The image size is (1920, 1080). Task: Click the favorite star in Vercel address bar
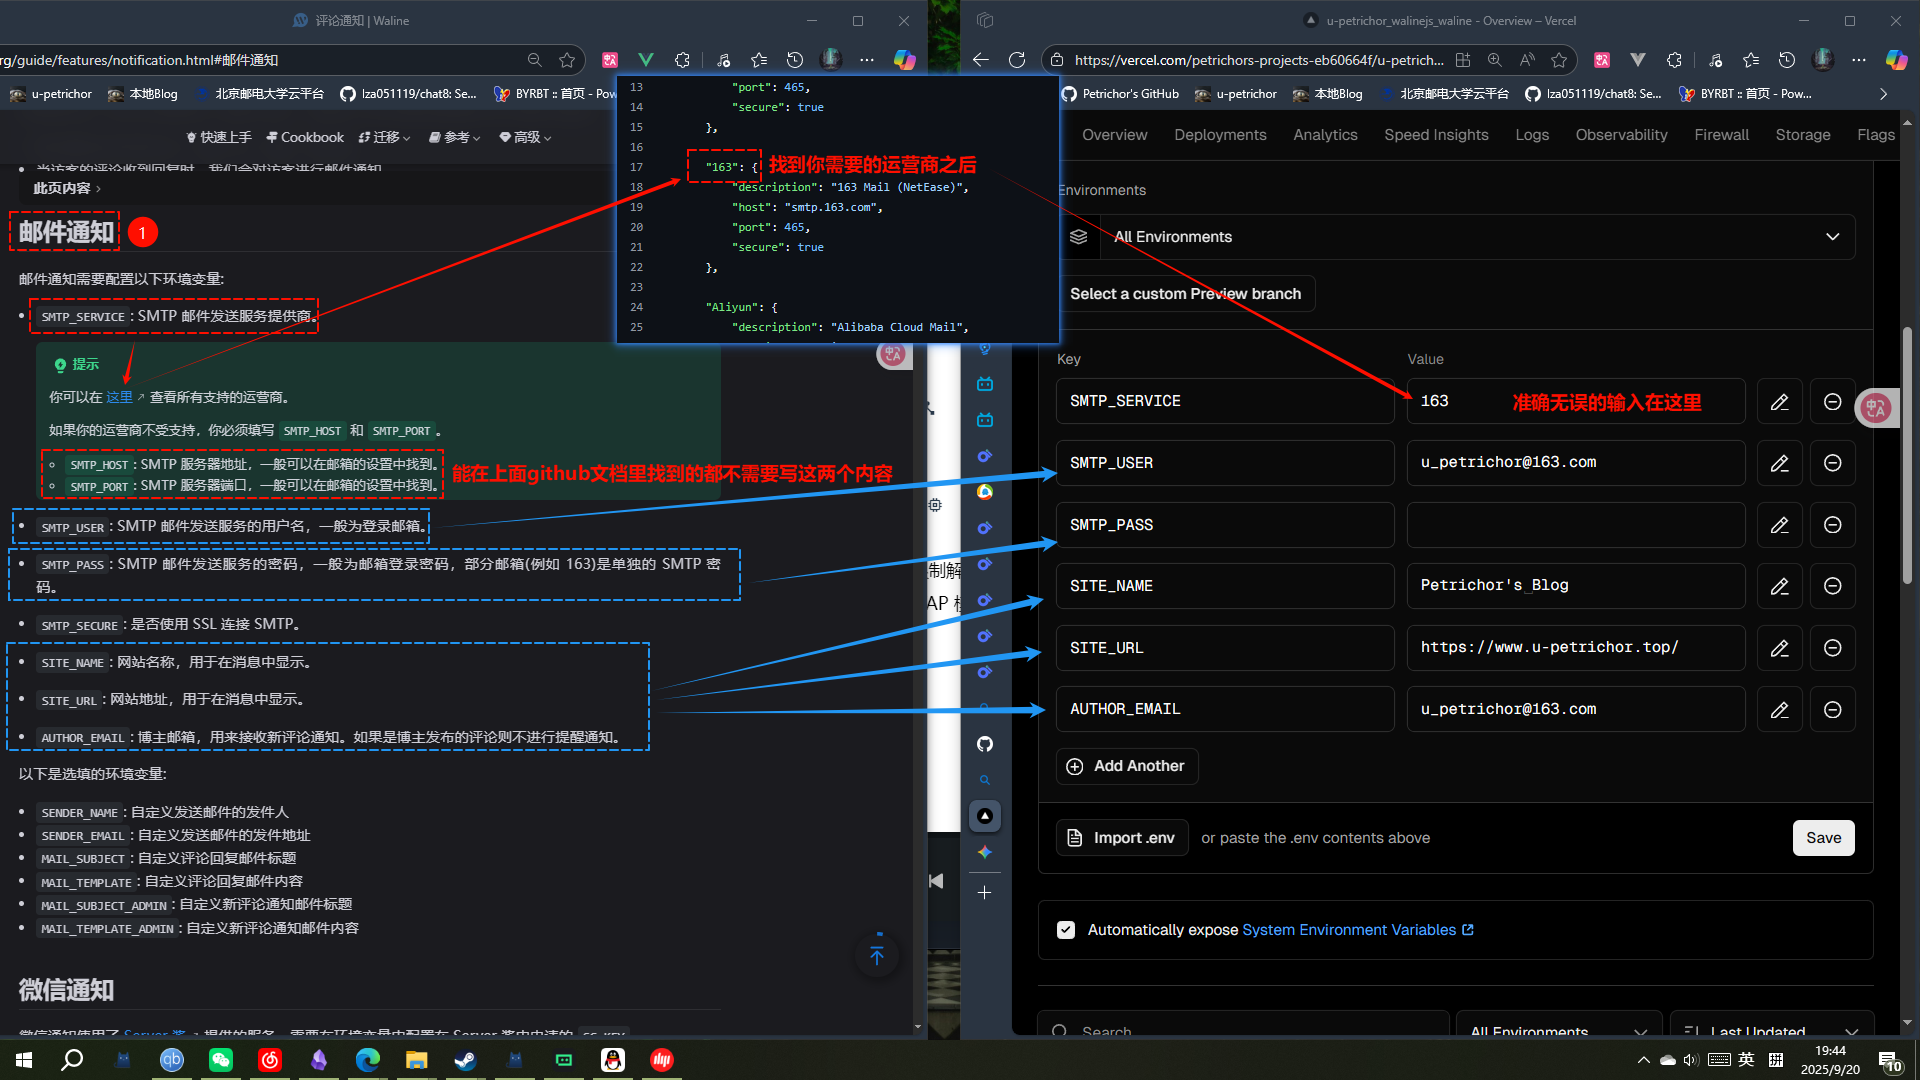click(1558, 60)
